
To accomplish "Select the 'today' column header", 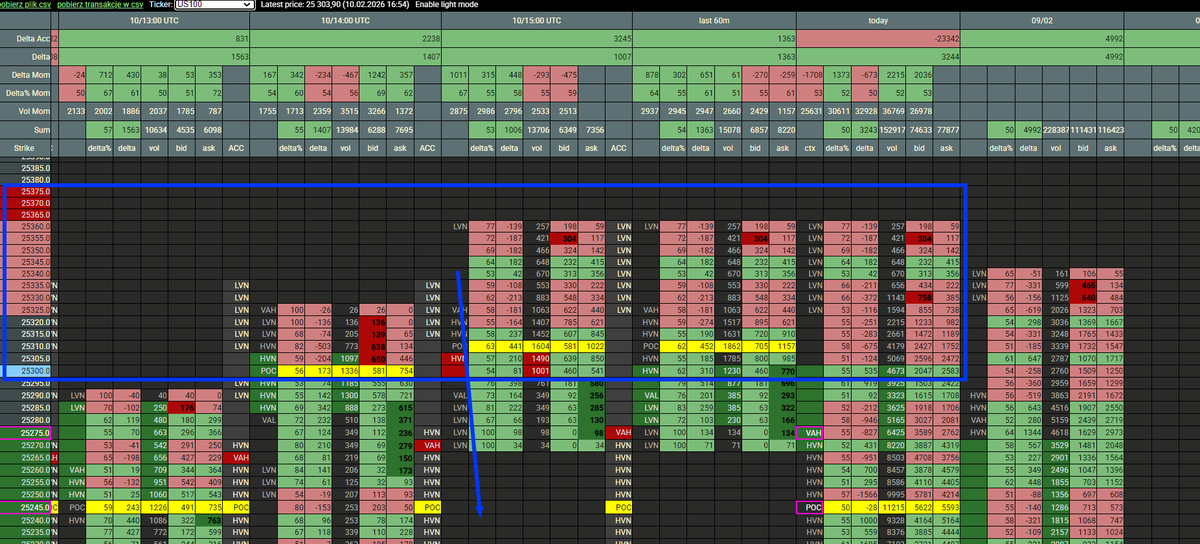I will coord(878,20).
